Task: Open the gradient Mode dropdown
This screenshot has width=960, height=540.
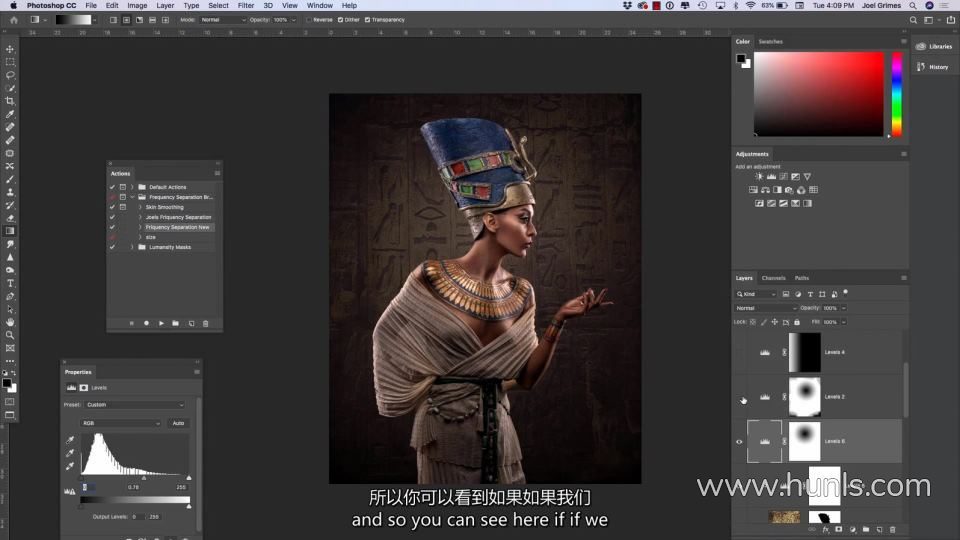Action: click(223, 20)
